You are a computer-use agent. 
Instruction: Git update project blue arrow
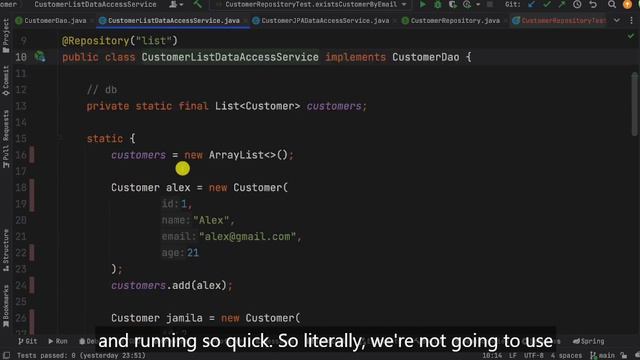click(x=531, y=4)
